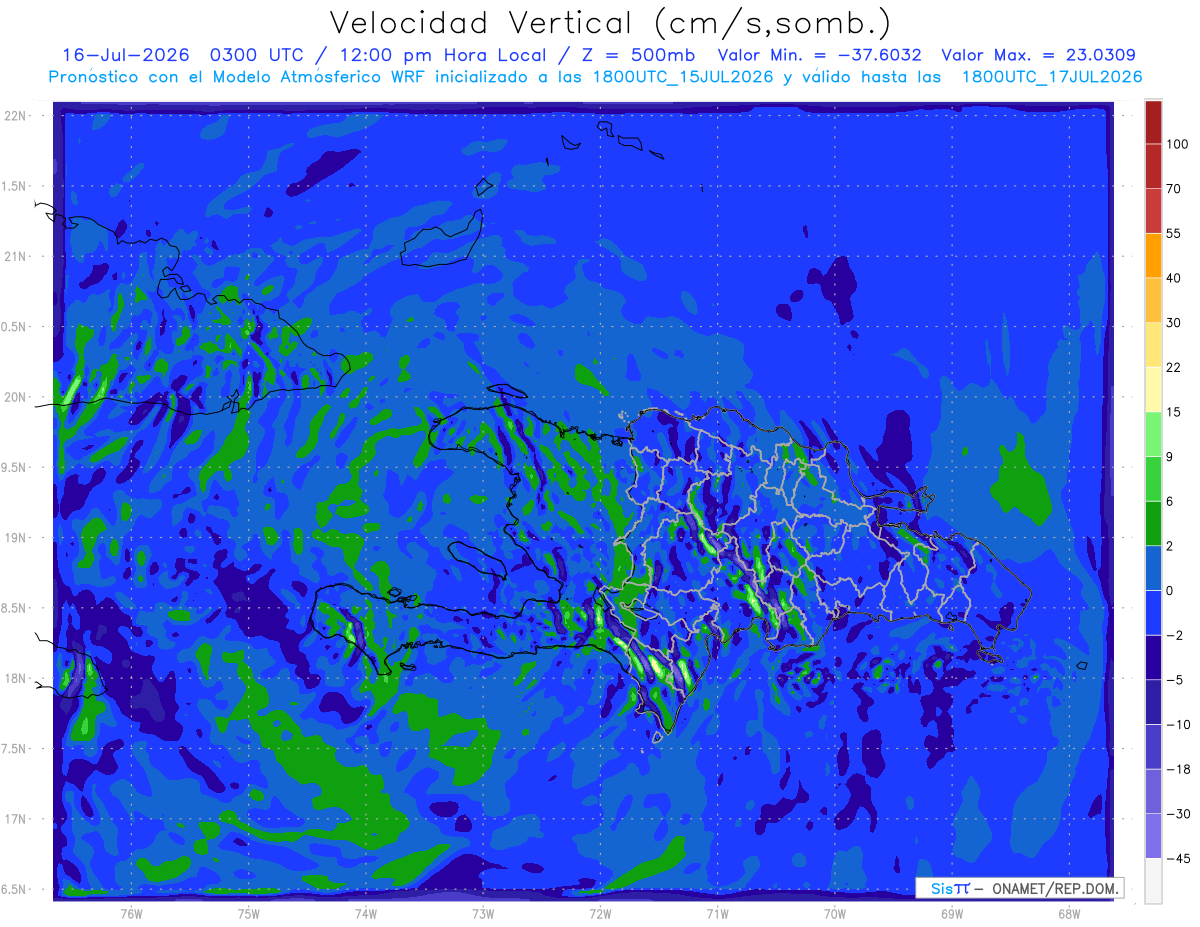The height and width of the screenshot is (927, 1200).
Task: Click the "15" colorbar label
Action: [1174, 411]
